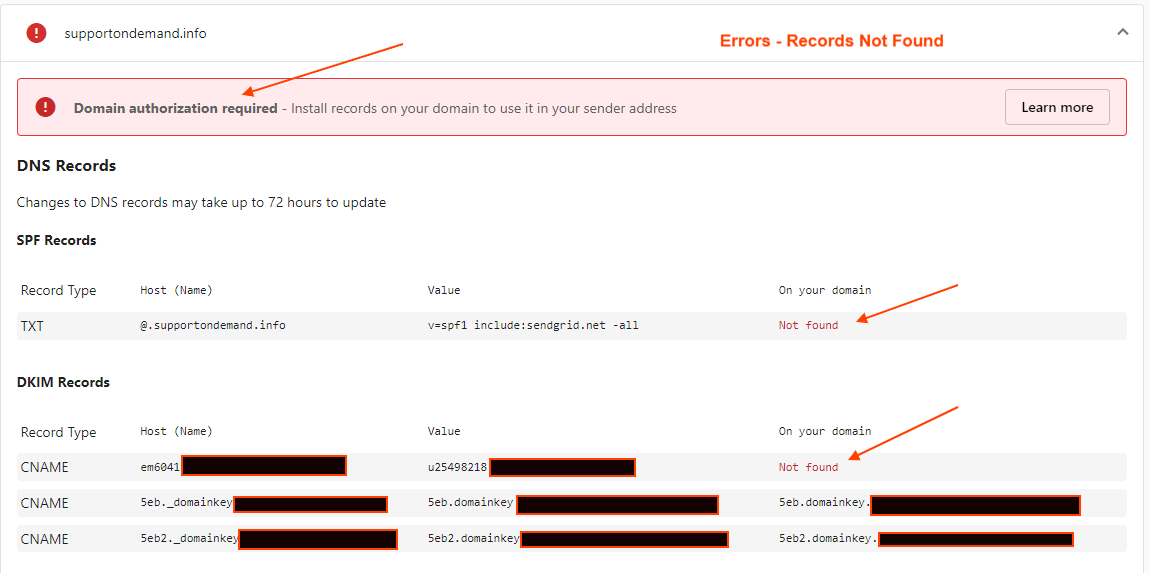Select the SPF host @.supportondemand.info
This screenshot has width=1150, height=573.
pyautogui.click(x=213, y=325)
